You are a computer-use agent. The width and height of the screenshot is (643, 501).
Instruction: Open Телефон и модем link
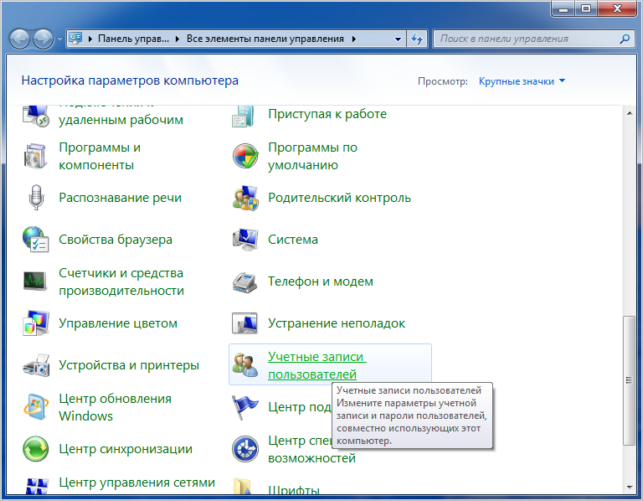321,282
